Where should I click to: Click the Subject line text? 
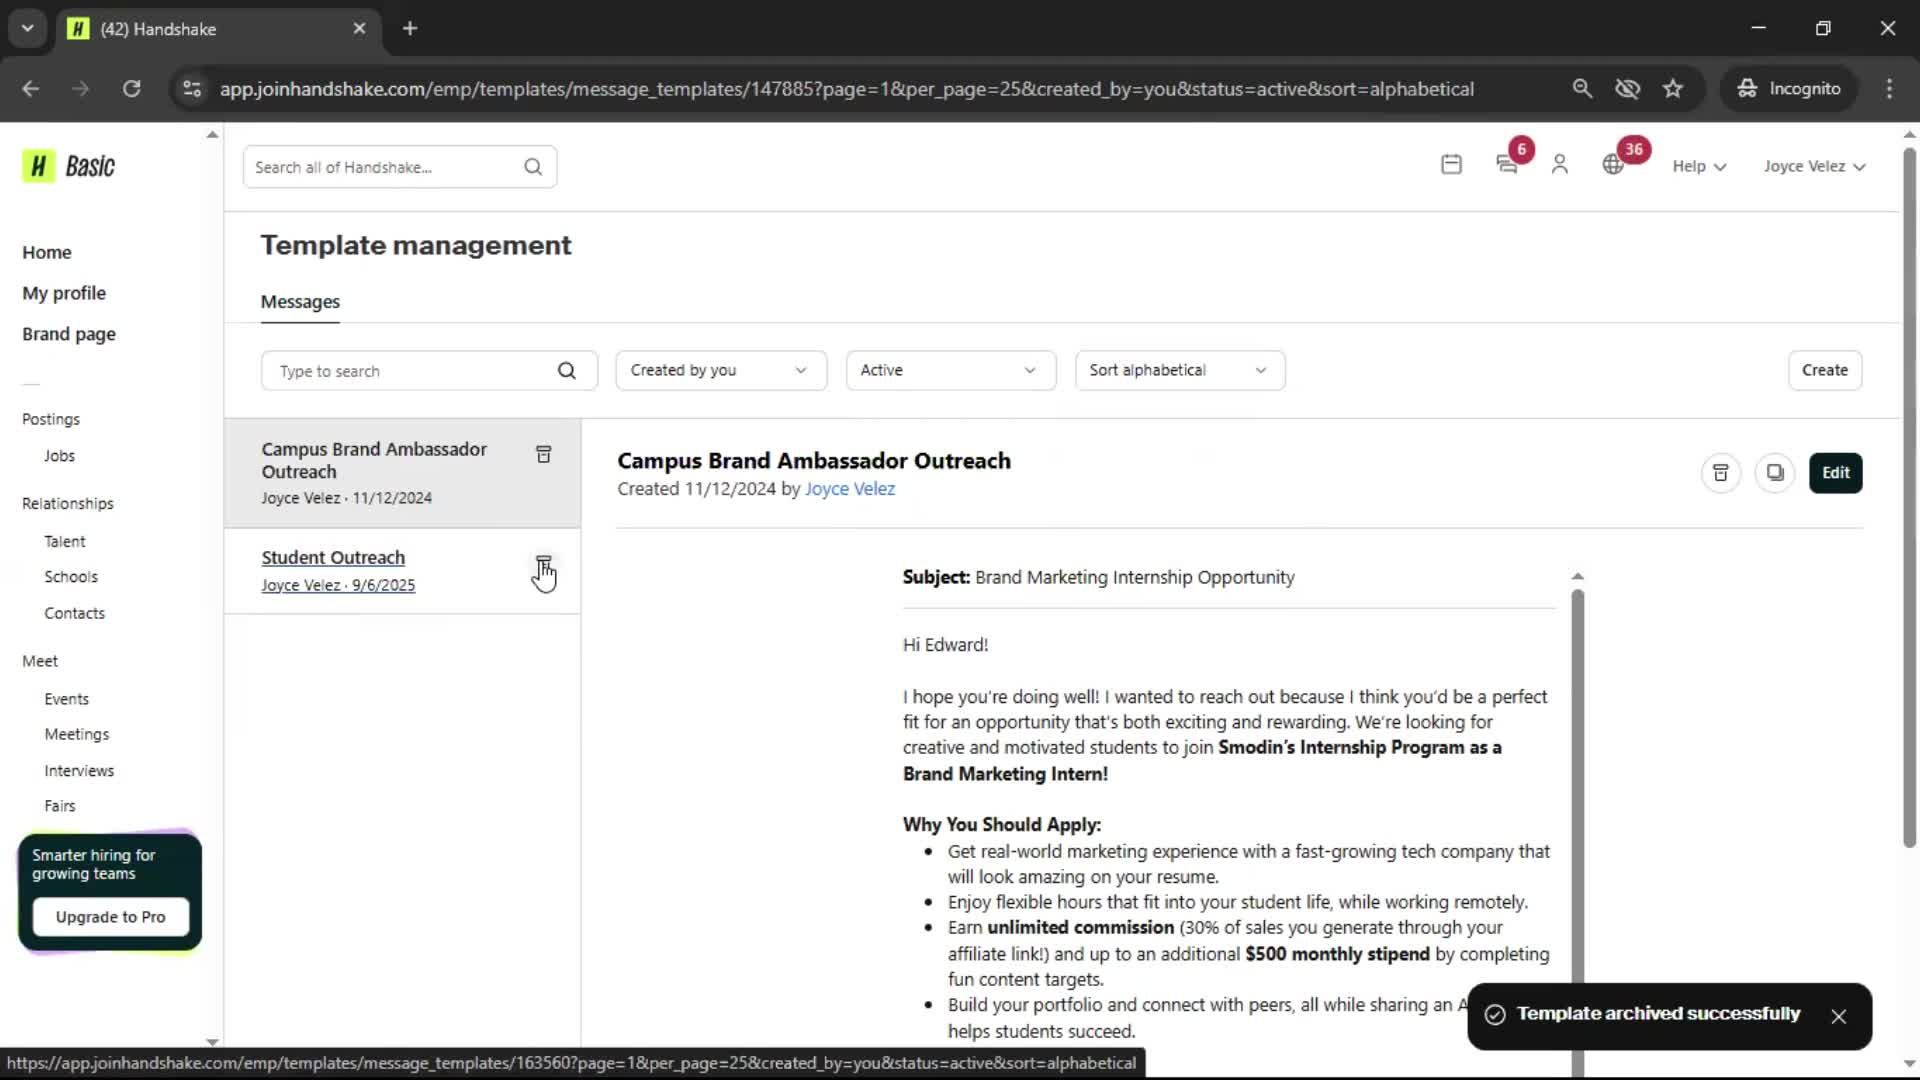1098,578
